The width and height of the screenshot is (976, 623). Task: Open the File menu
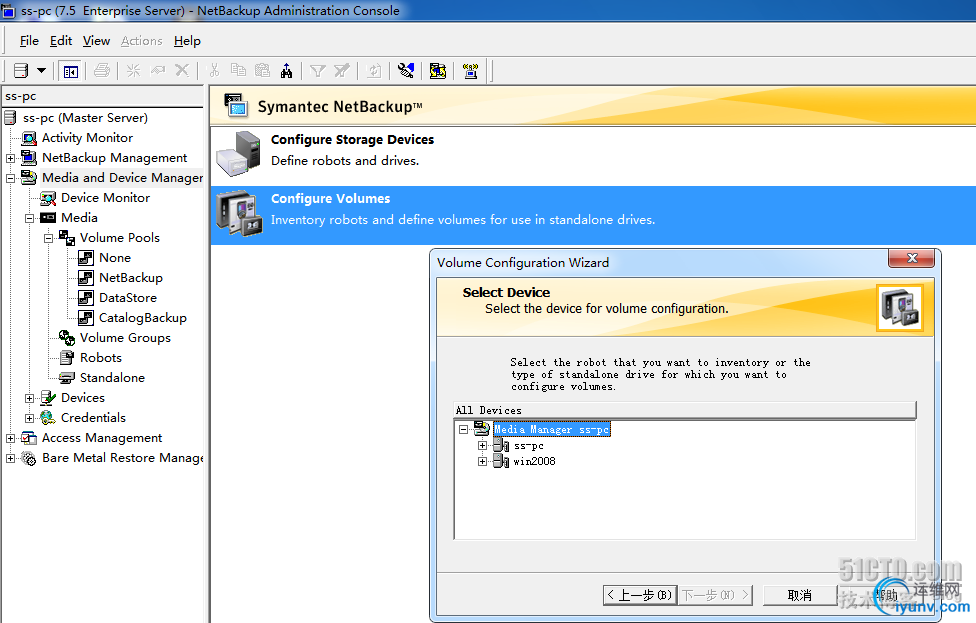[29, 41]
